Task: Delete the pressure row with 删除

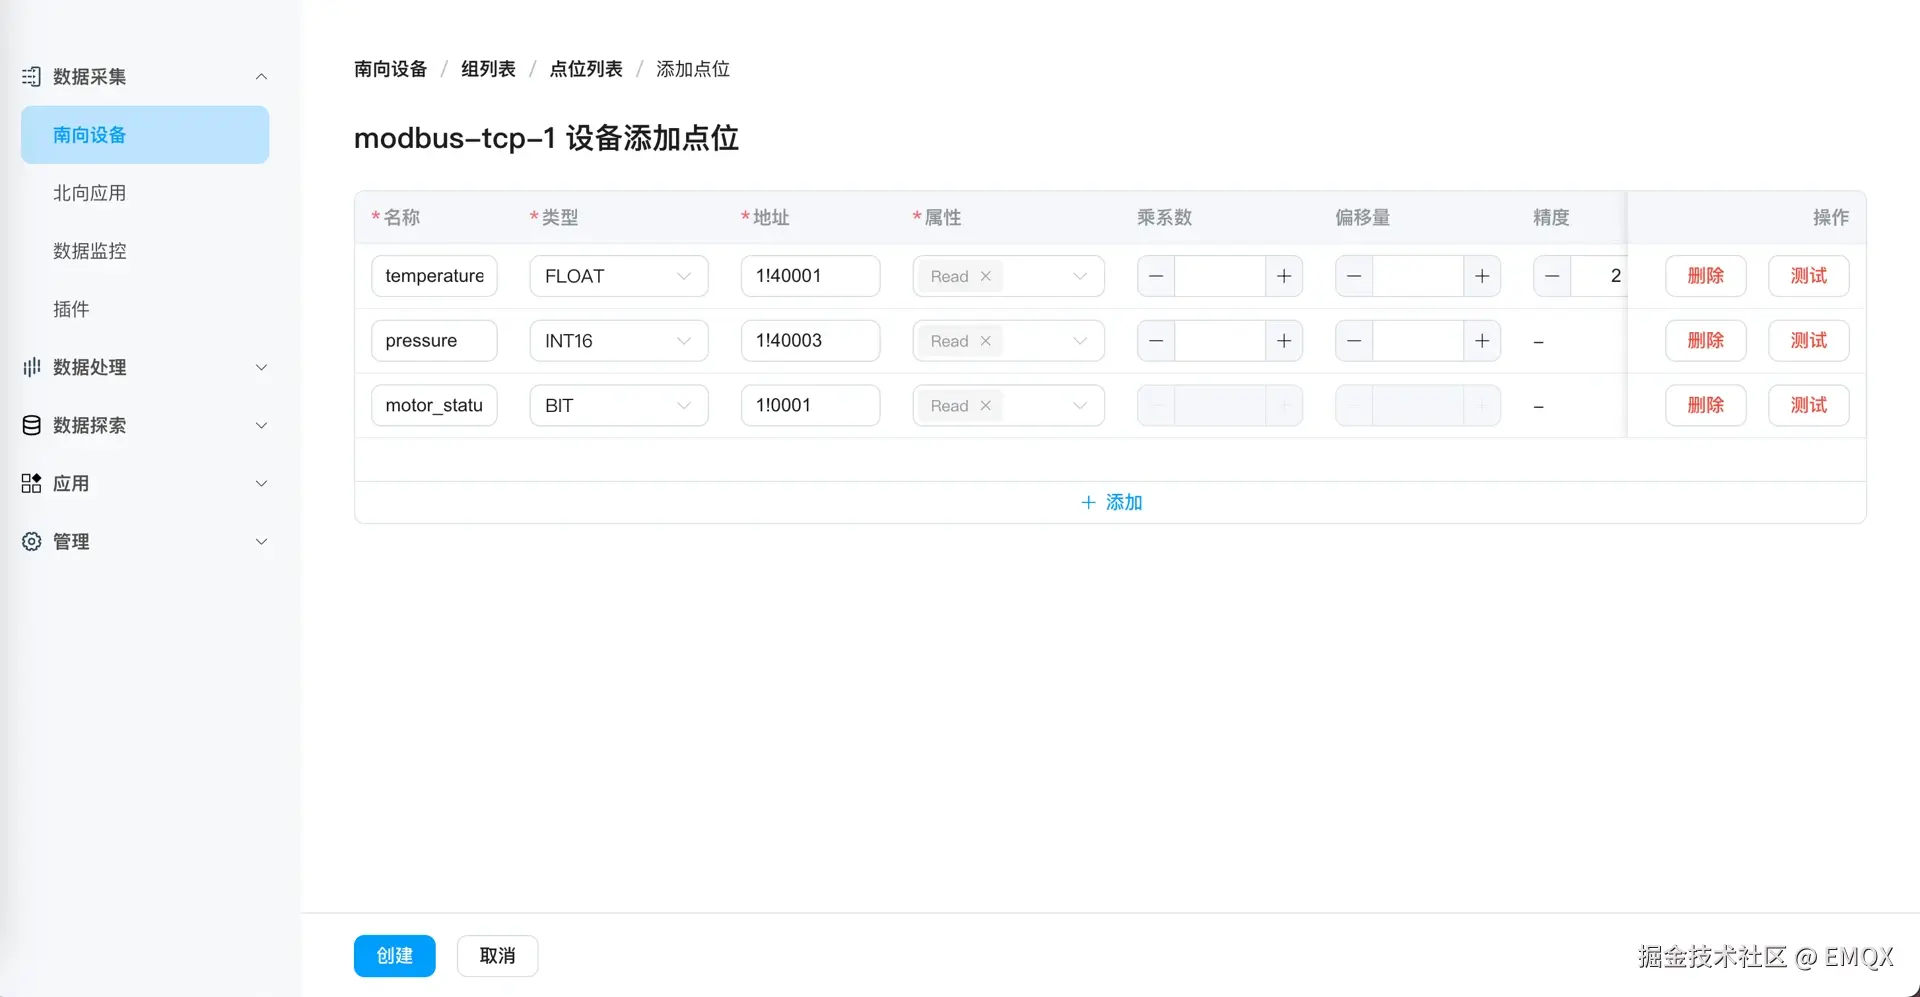Action: coord(1705,341)
